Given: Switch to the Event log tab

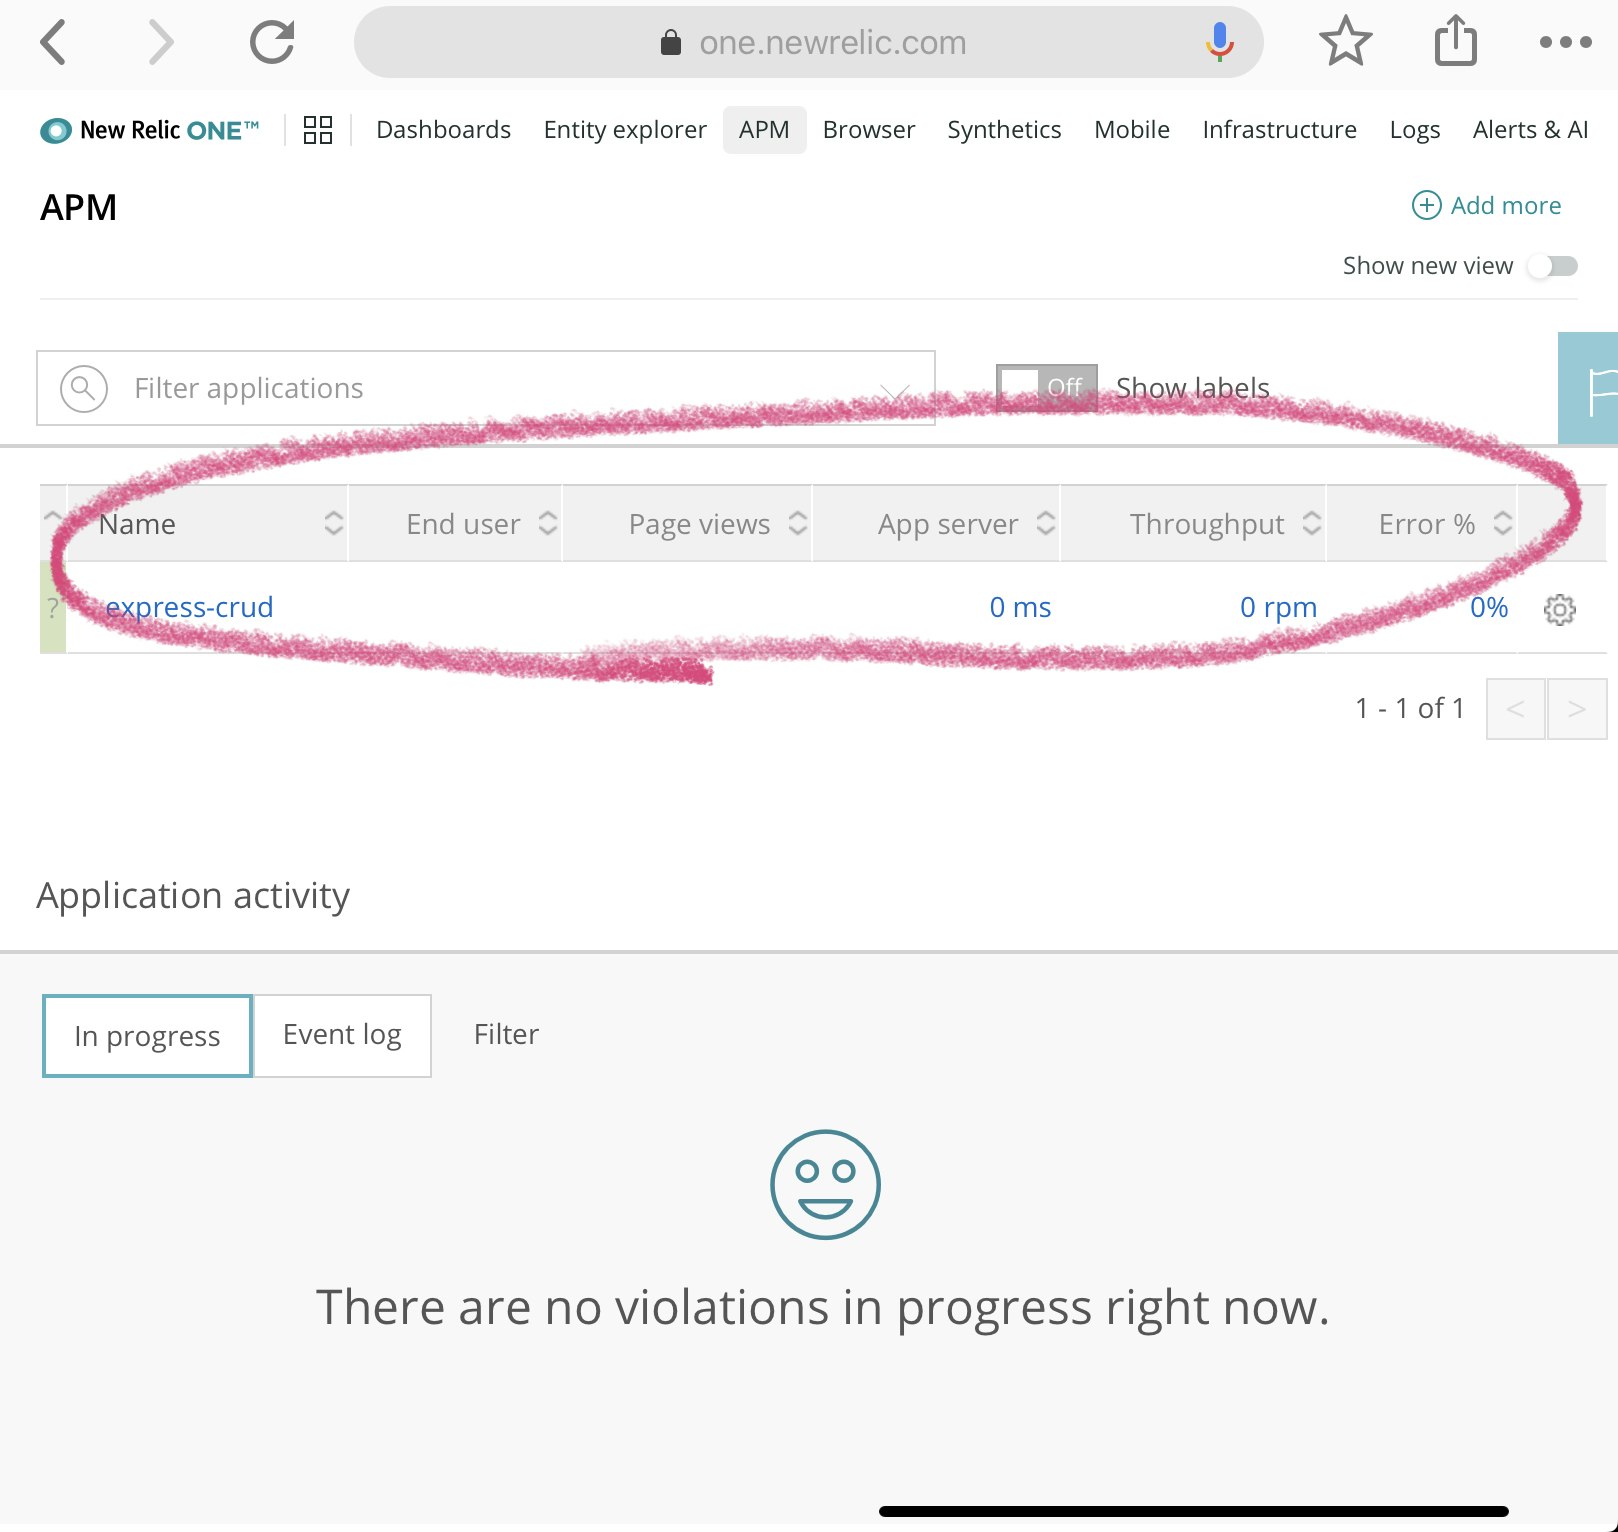Looking at the screenshot, I should 342,1035.
